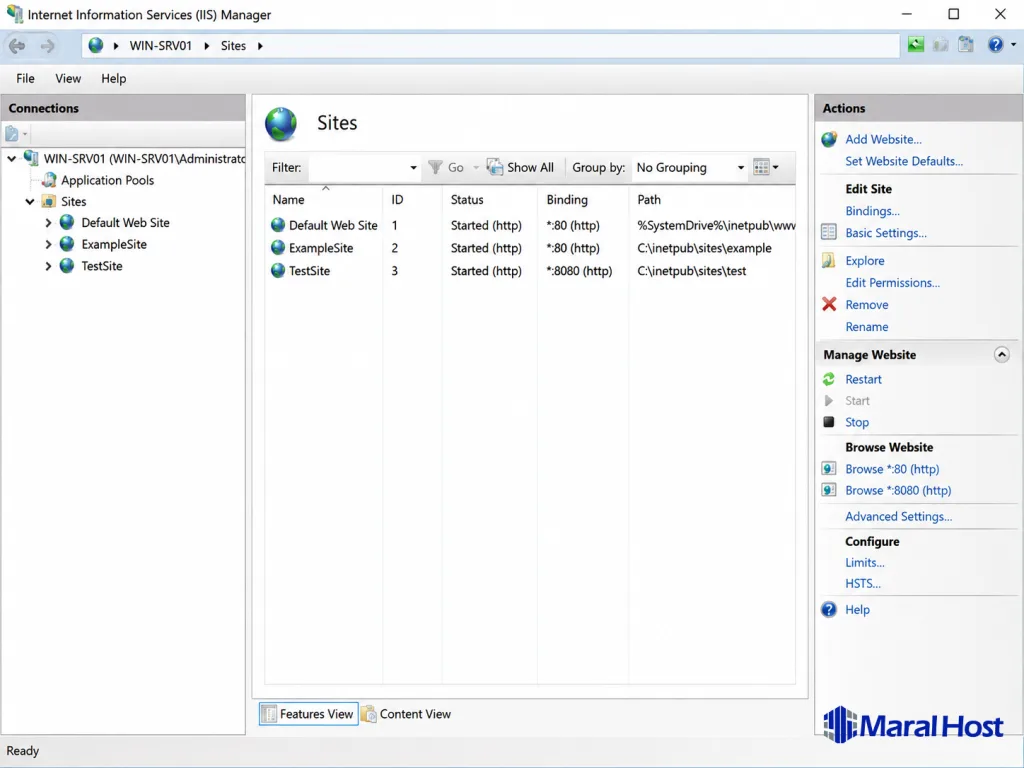
Task: Click the Rename action link
Action: tap(867, 327)
